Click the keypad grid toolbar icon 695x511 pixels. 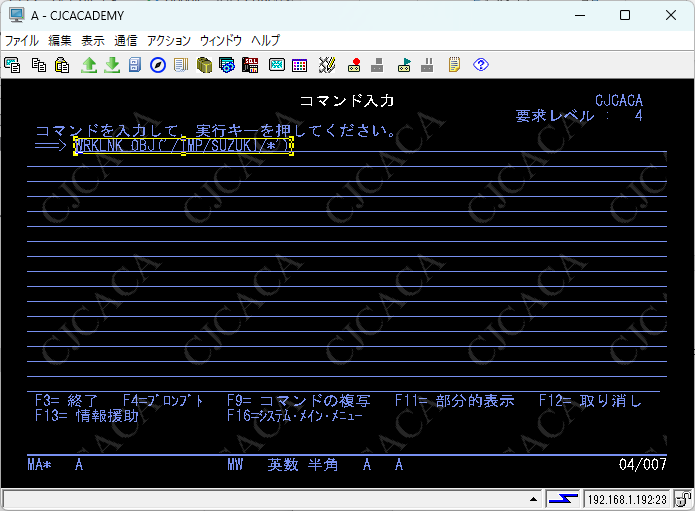click(299, 65)
